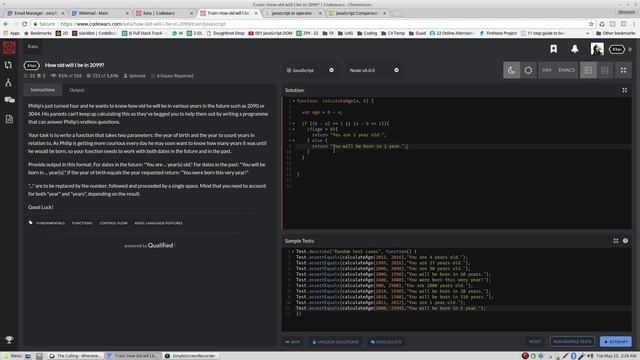Click UNLOCK SOLUTIONS button
Image resolution: width=640 pixels, height=360 pixels.
pyautogui.click(x=336, y=342)
